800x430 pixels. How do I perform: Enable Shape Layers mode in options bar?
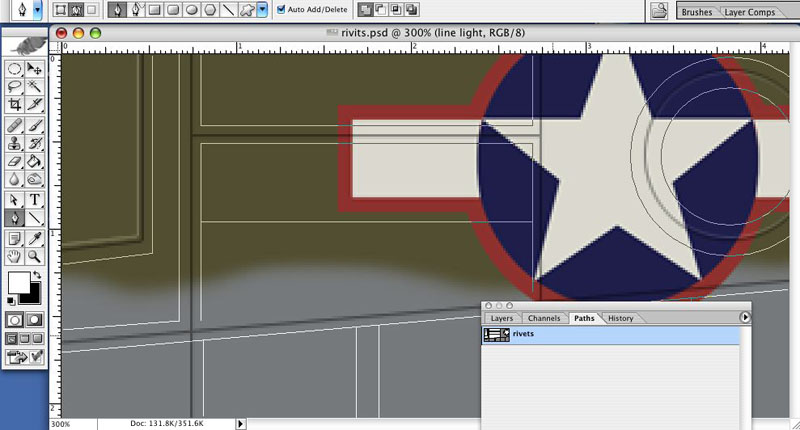click(60, 9)
